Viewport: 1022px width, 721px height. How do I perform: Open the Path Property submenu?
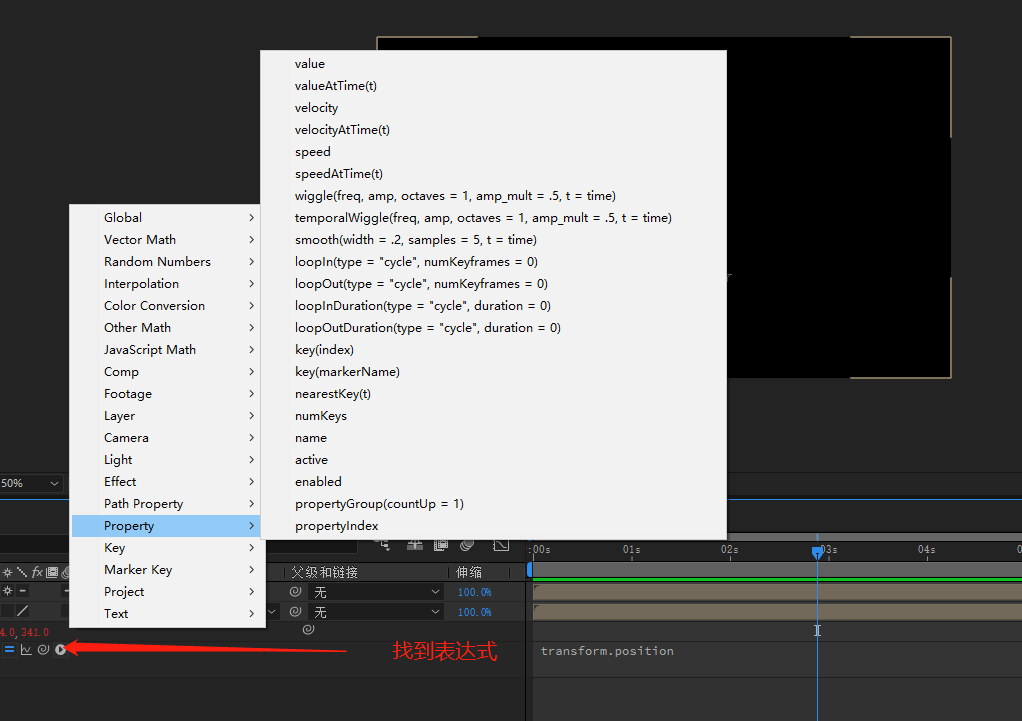click(x=168, y=504)
